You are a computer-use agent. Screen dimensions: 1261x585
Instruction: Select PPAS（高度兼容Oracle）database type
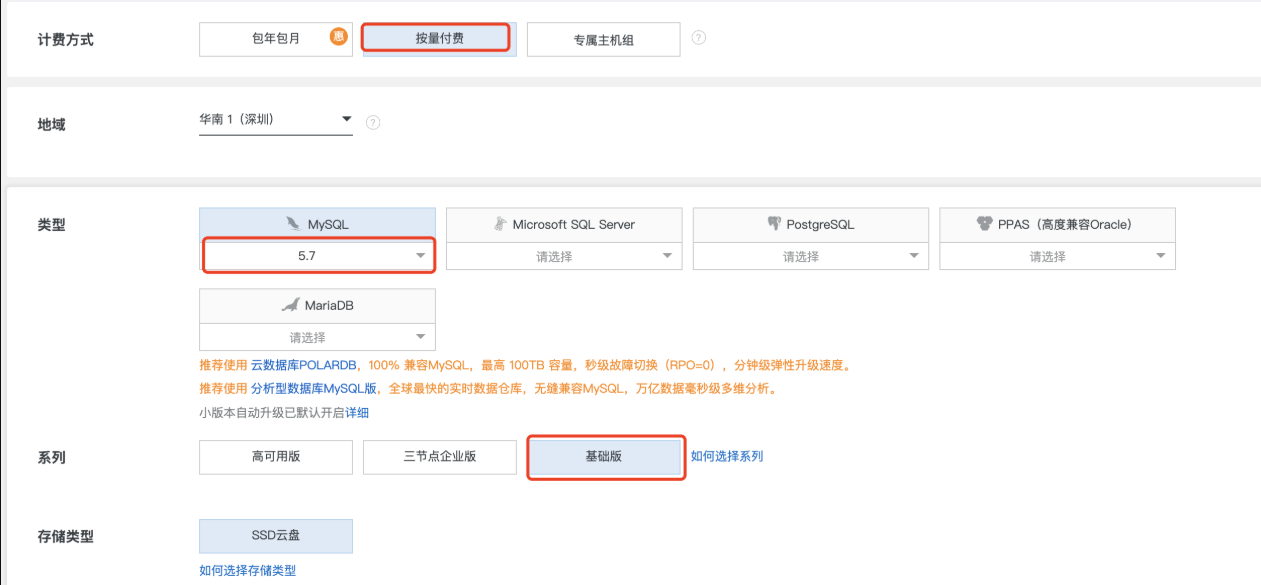[1058, 224]
